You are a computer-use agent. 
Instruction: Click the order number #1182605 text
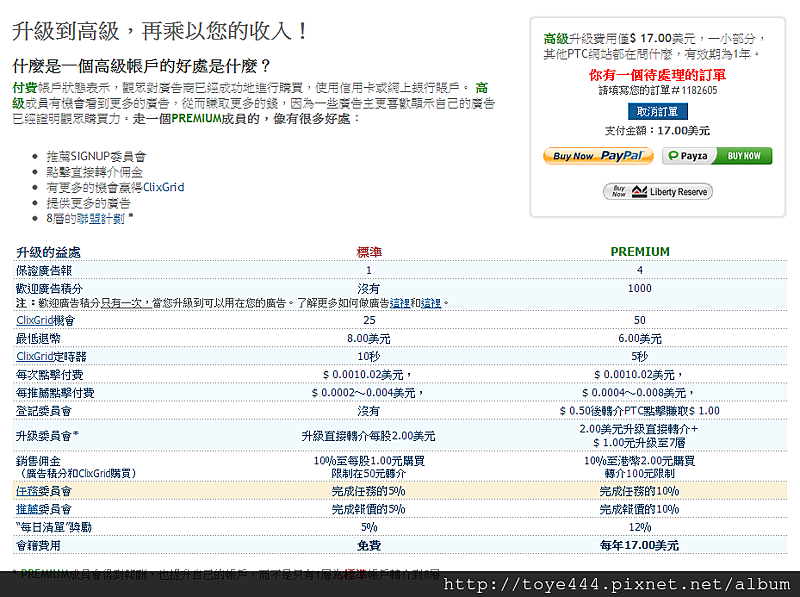pos(696,90)
